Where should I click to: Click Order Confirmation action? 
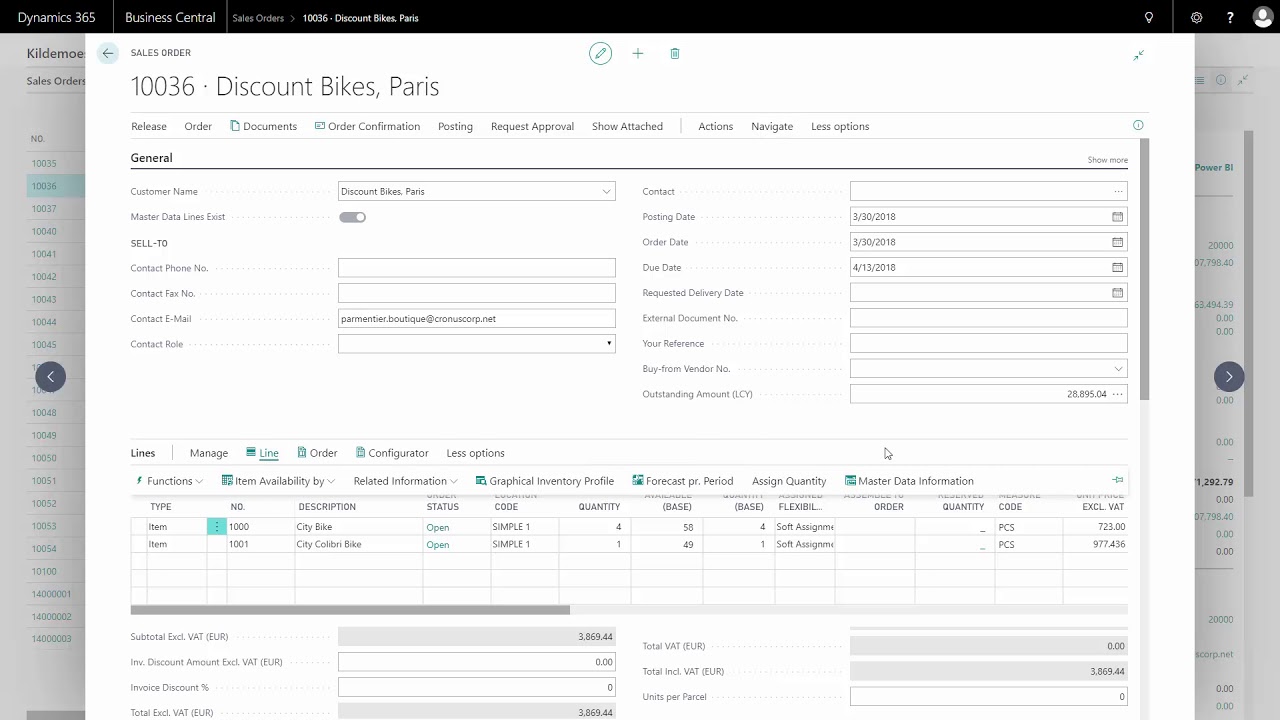pyautogui.click(x=367, y=126)
